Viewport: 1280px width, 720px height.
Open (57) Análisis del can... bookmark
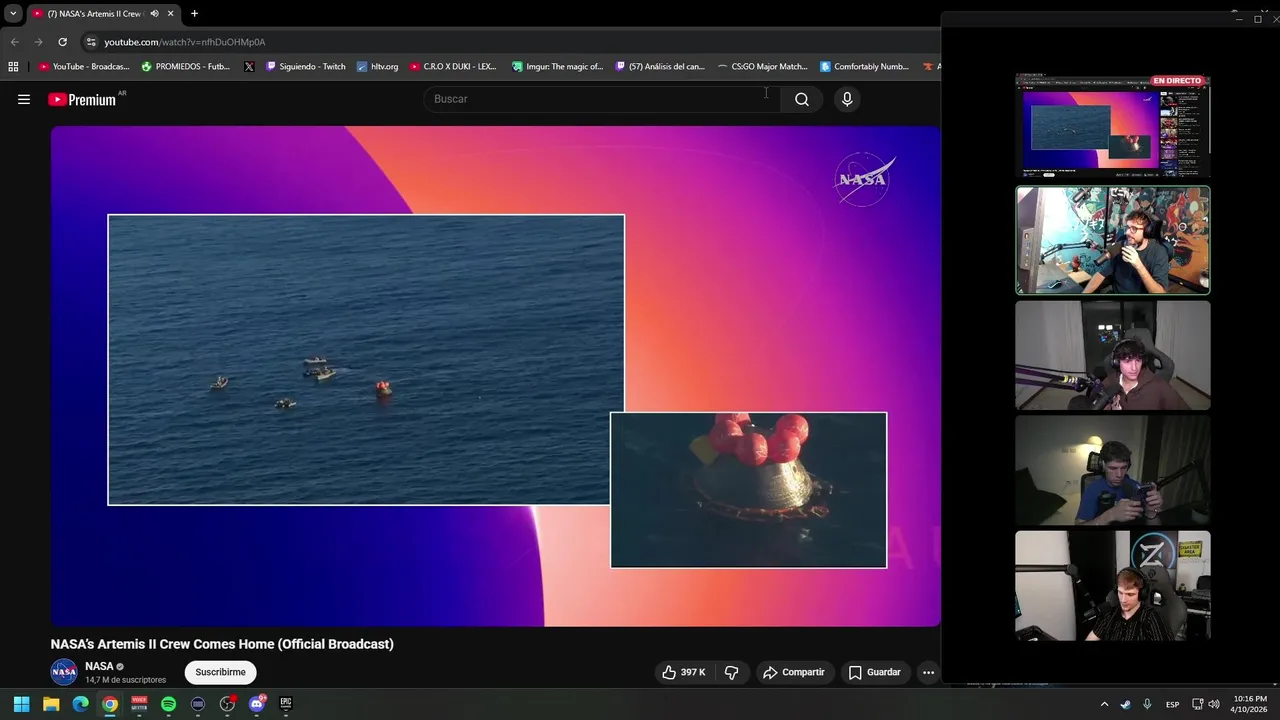click(660, 67)
